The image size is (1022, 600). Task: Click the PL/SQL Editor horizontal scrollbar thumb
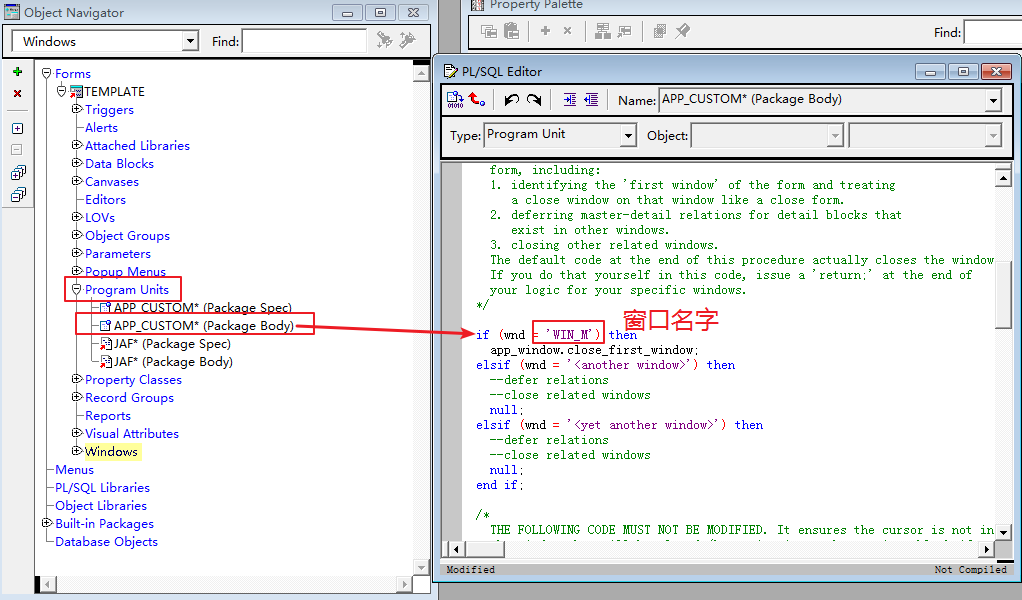(484, 549)
